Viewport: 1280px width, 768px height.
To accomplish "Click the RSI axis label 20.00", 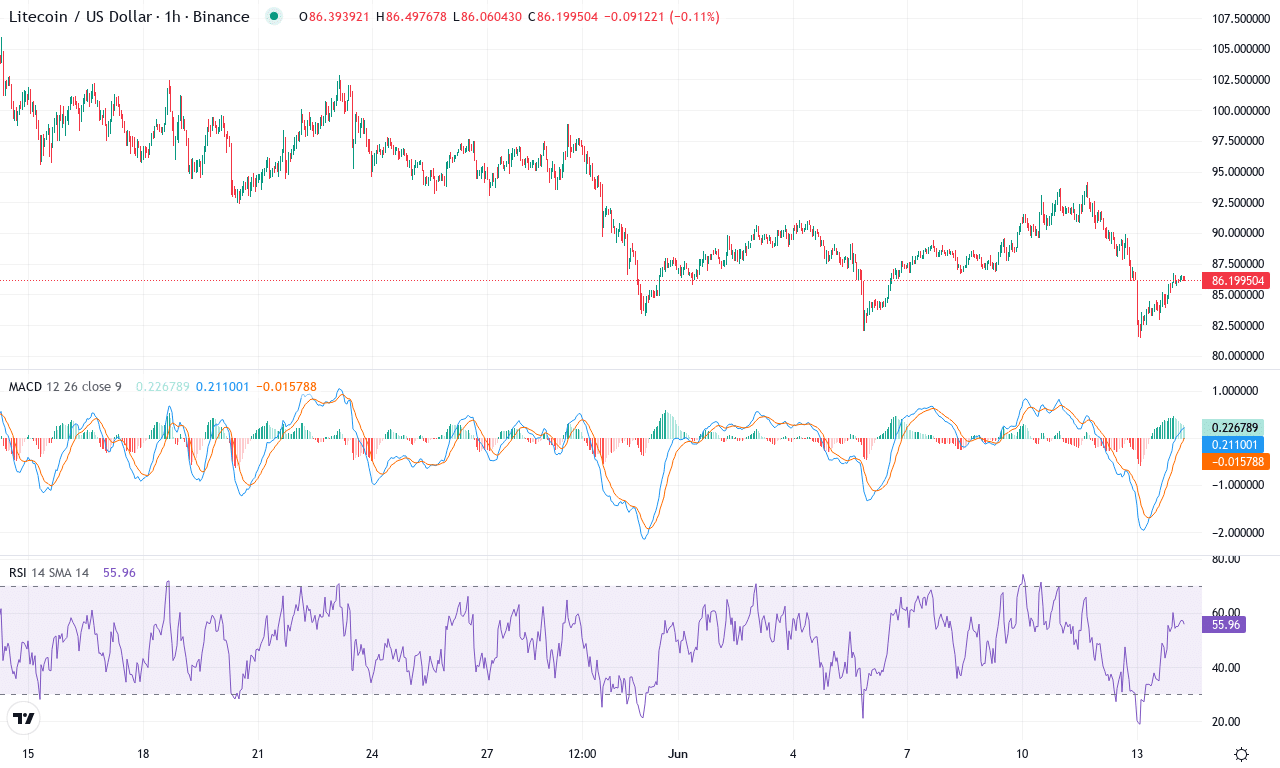I will [1225, 721].
